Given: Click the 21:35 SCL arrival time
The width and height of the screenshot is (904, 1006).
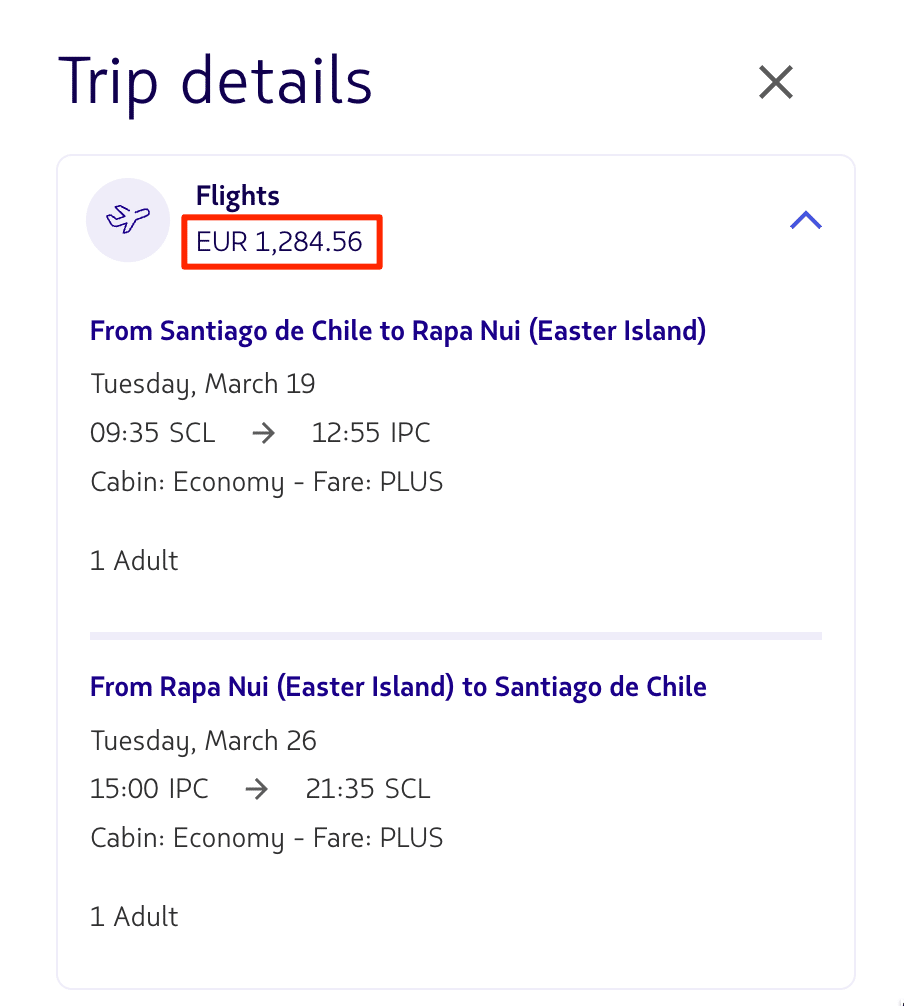Looking at the screenshot, I should coord(368,789).
